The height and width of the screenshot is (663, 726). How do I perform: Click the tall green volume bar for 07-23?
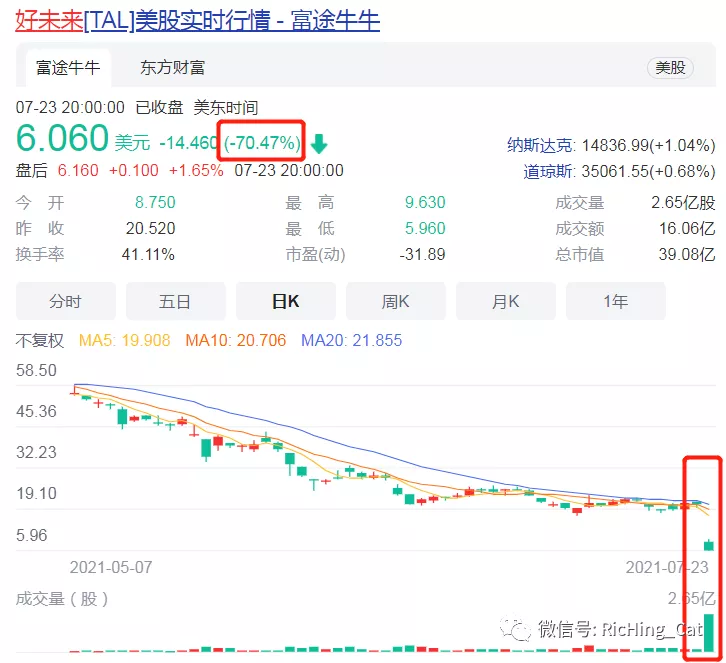click(x=709, y=632)
